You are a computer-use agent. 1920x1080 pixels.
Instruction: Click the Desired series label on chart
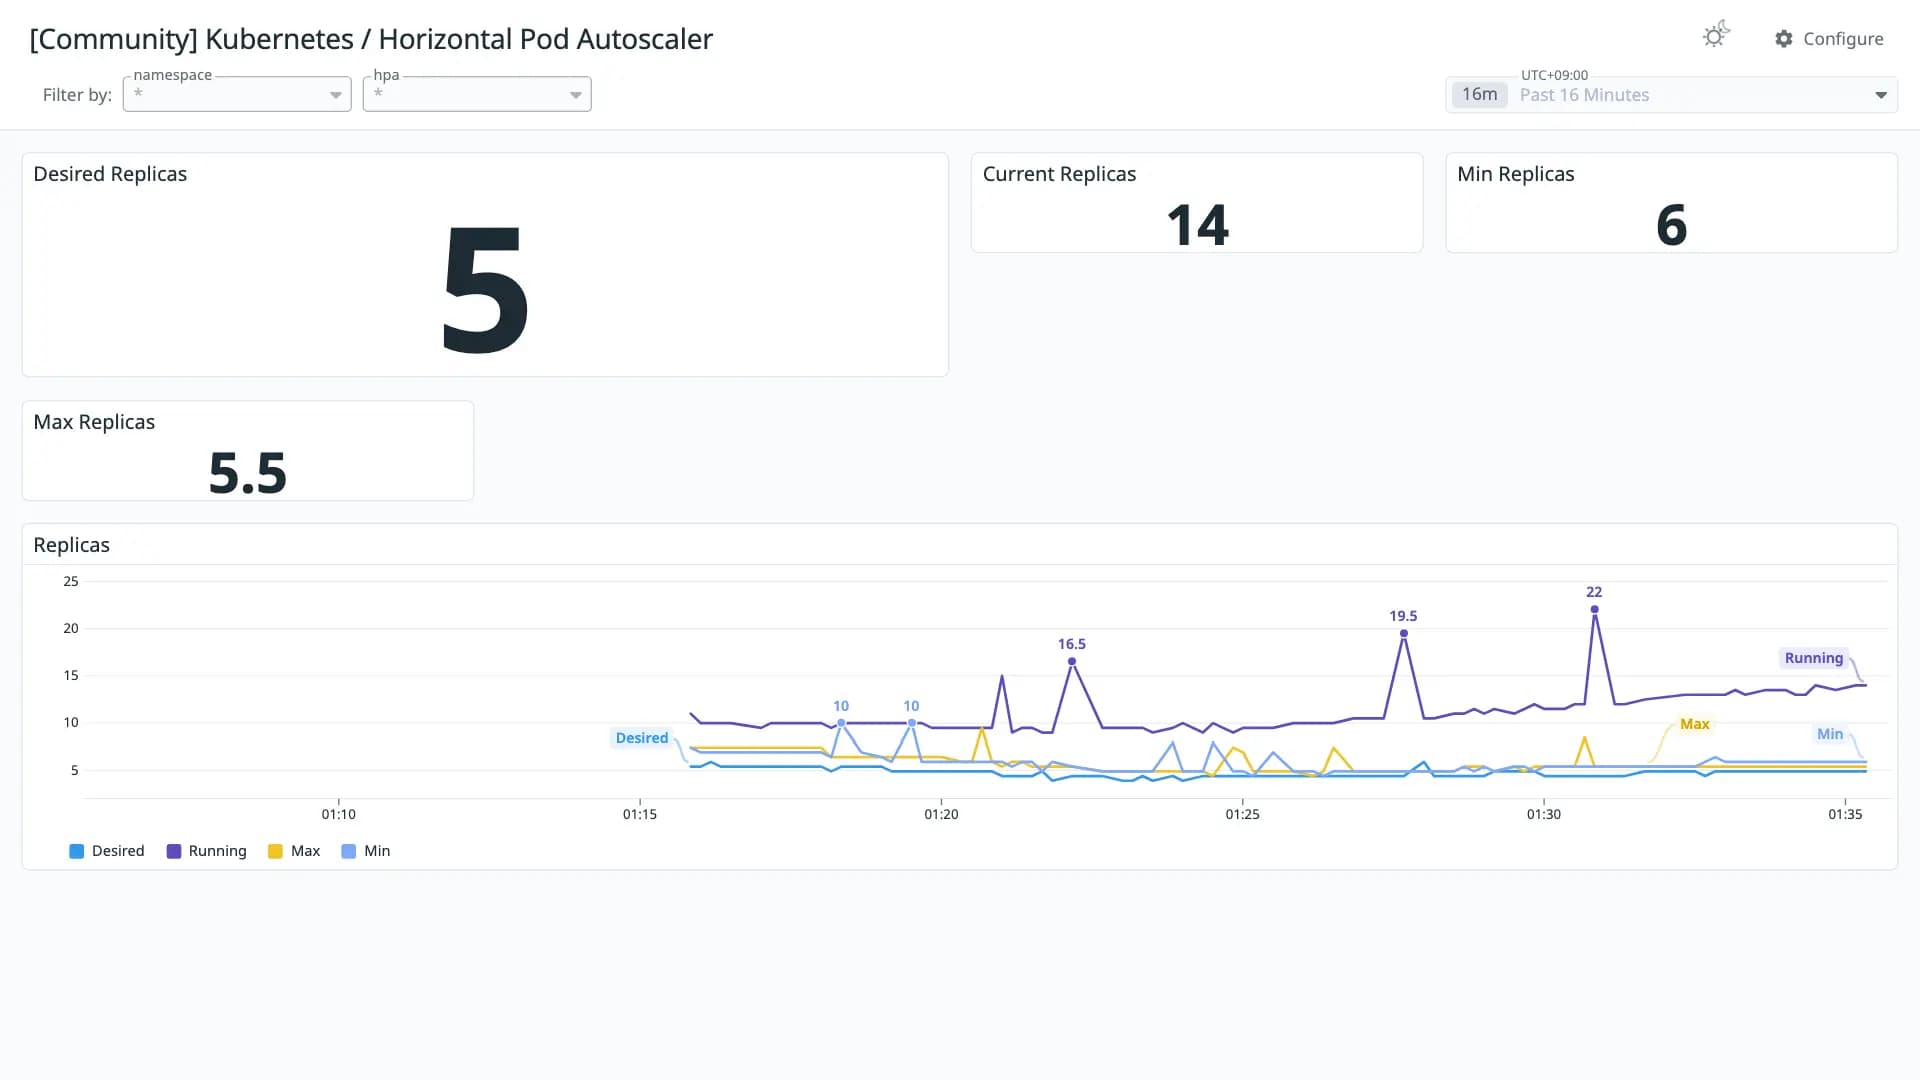click(x=641, y=738)
